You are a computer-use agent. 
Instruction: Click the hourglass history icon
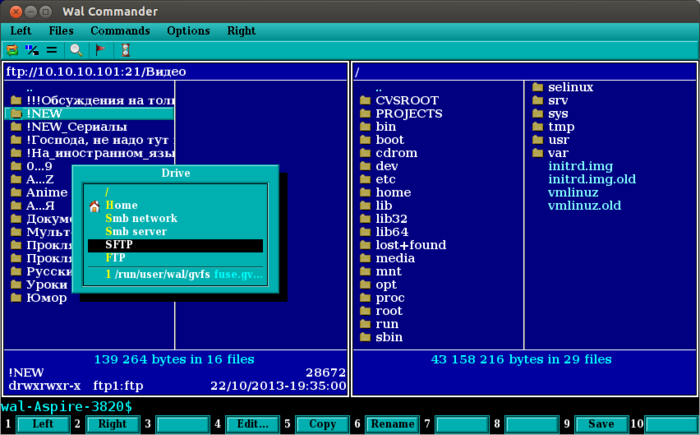click(126, 50)
